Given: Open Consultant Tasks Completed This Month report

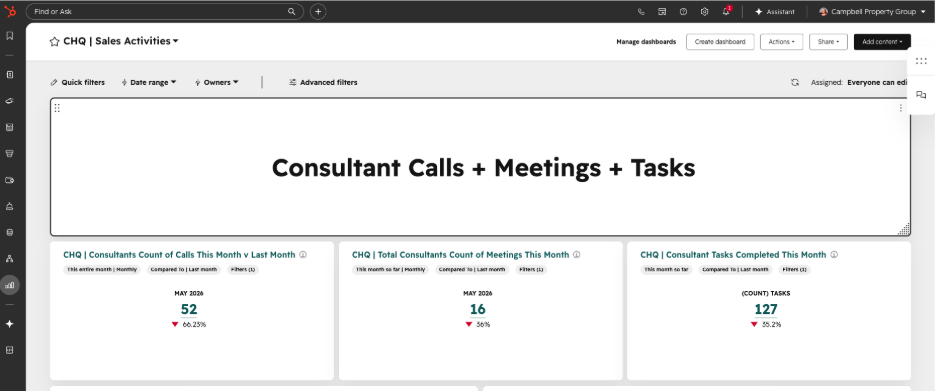Looking at the screenshot, I should click(733, 255).
